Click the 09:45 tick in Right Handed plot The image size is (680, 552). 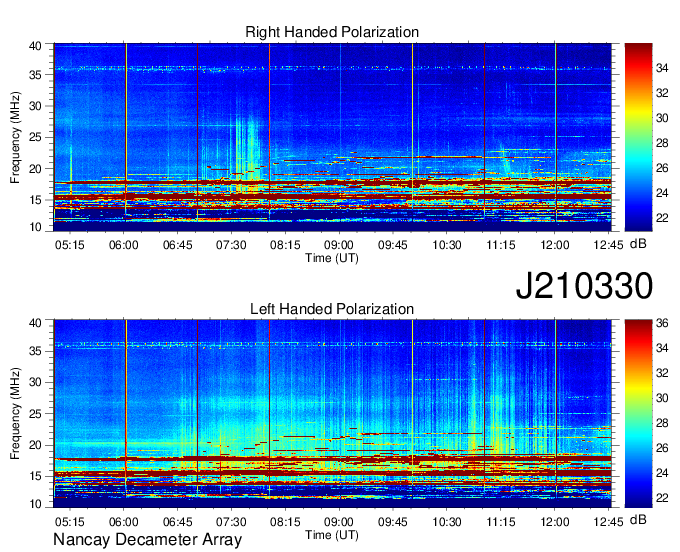point(392,245)
